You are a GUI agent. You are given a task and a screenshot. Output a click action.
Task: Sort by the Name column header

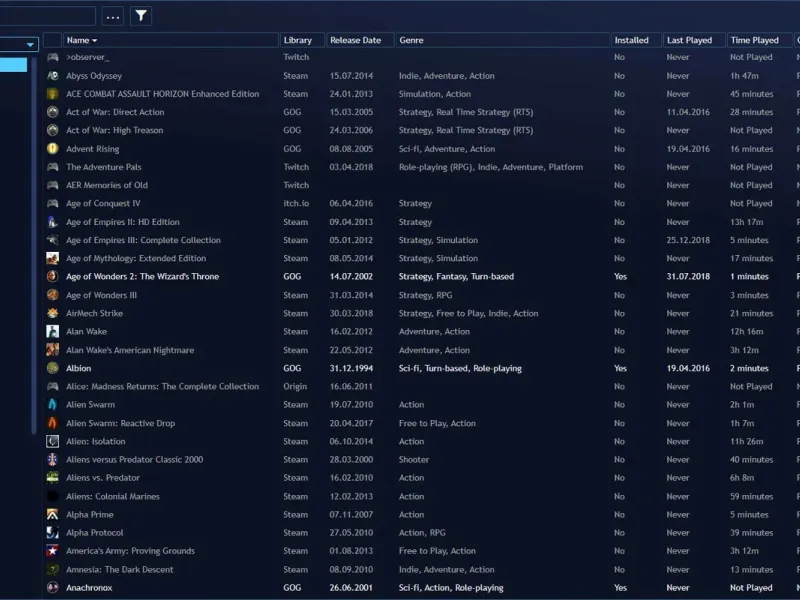point(171,40)
